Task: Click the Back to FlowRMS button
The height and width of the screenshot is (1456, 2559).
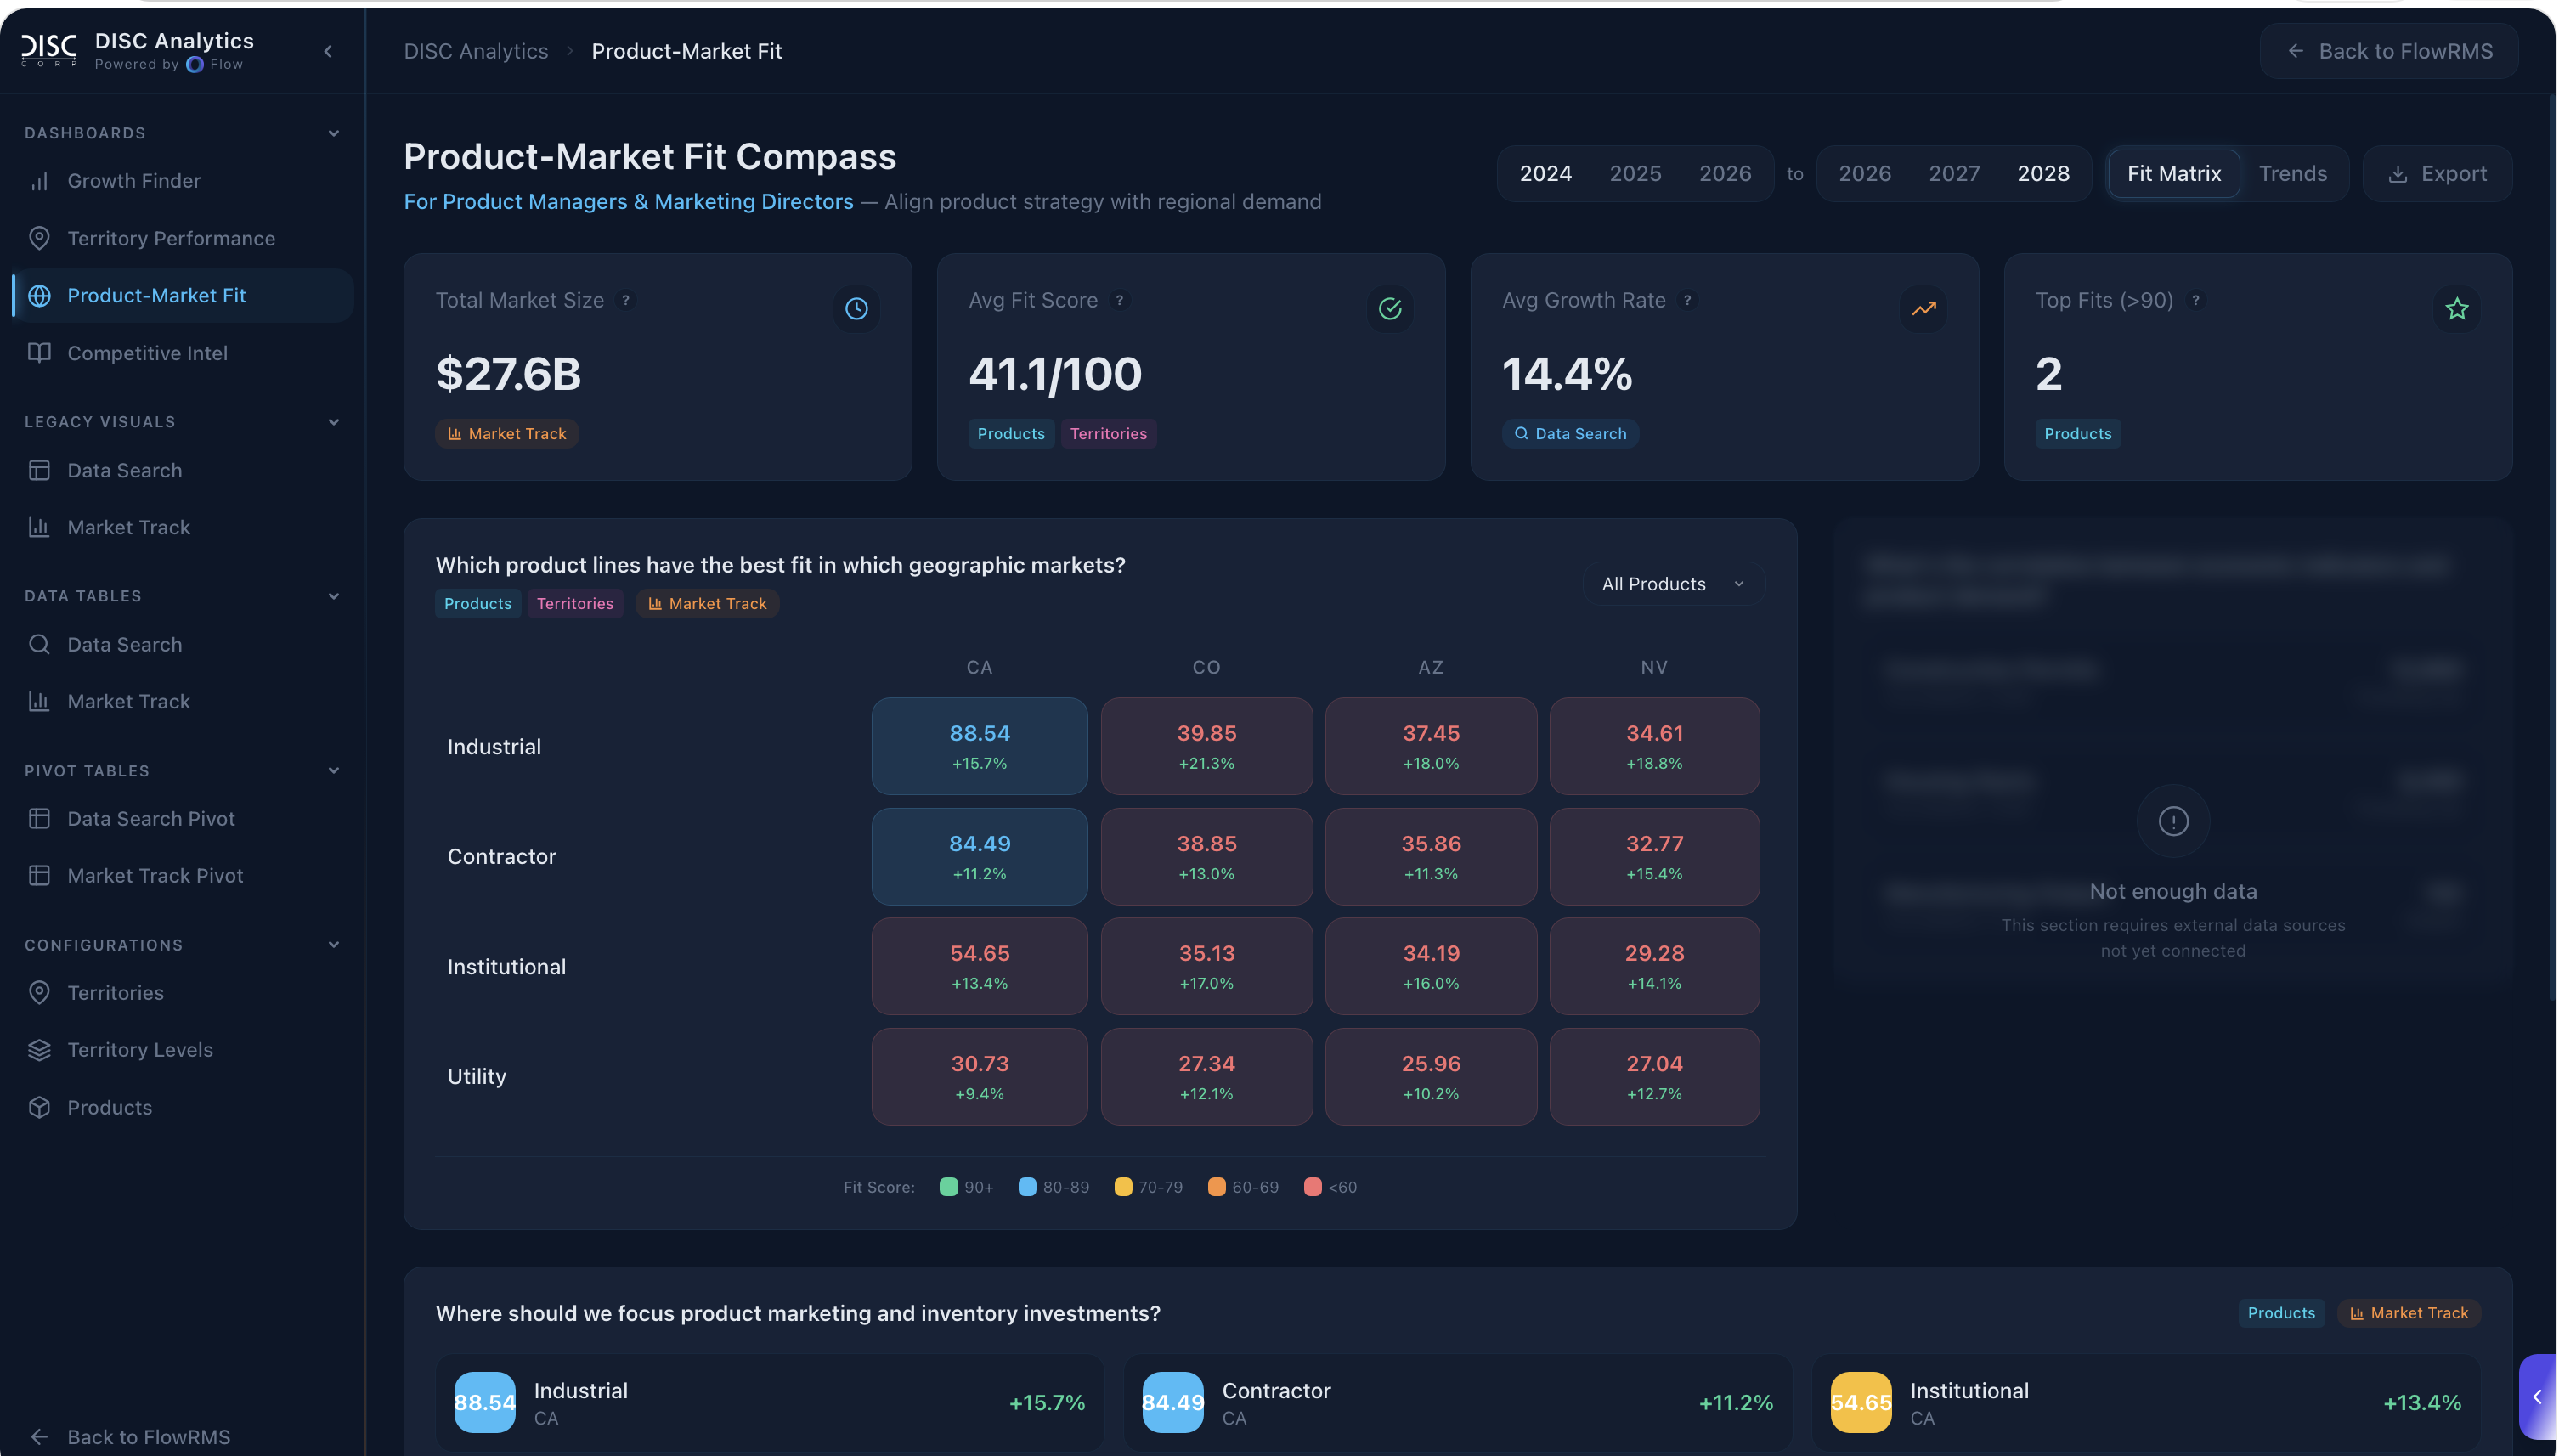Action: pyautogui.click(x=2389, y=51)
